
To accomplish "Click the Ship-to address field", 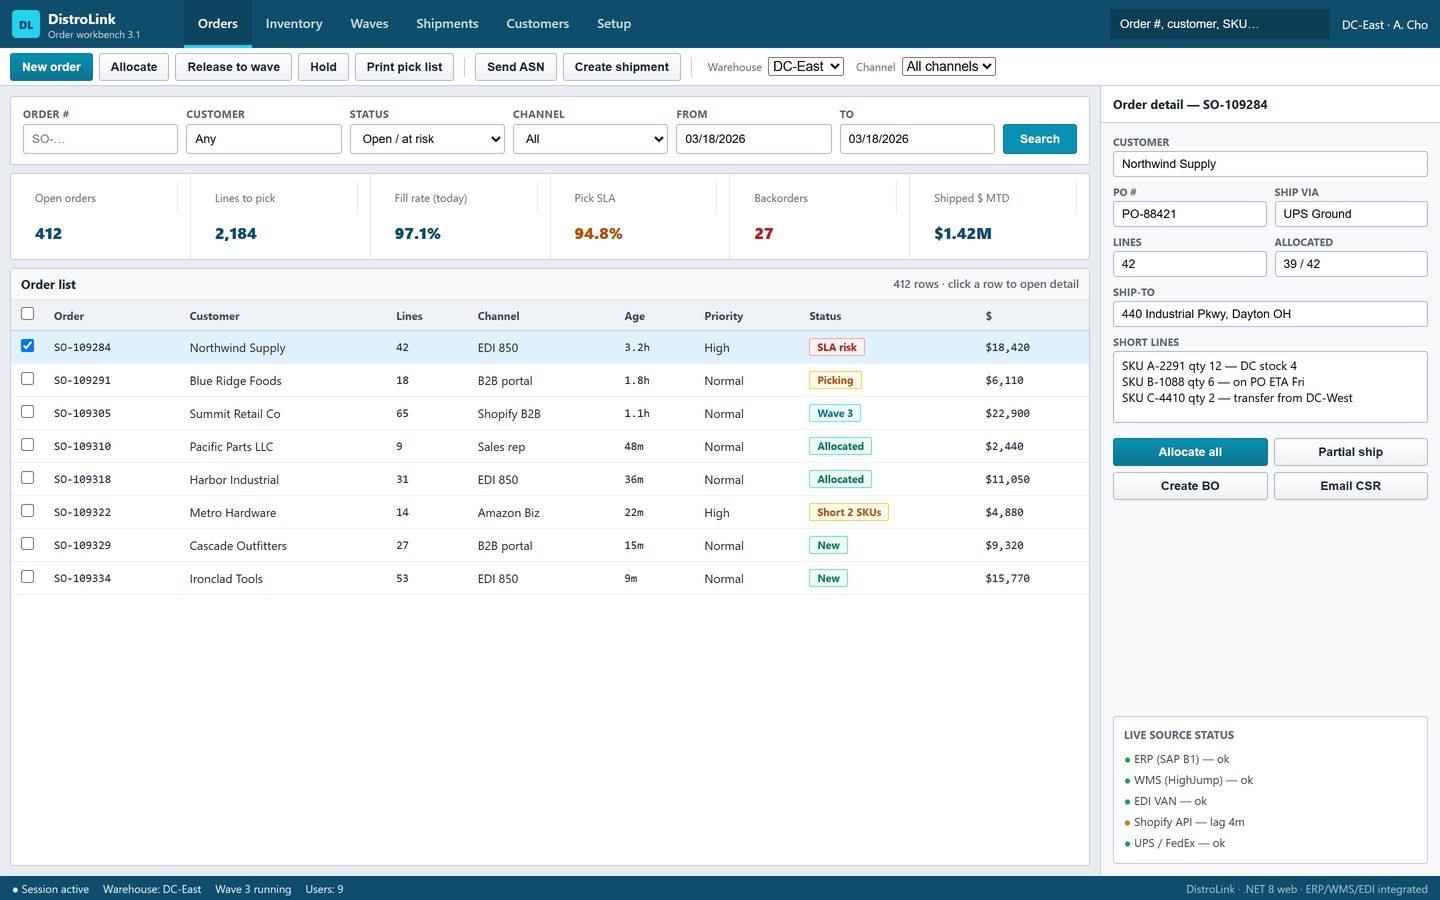I will (x=1270, y=314).
